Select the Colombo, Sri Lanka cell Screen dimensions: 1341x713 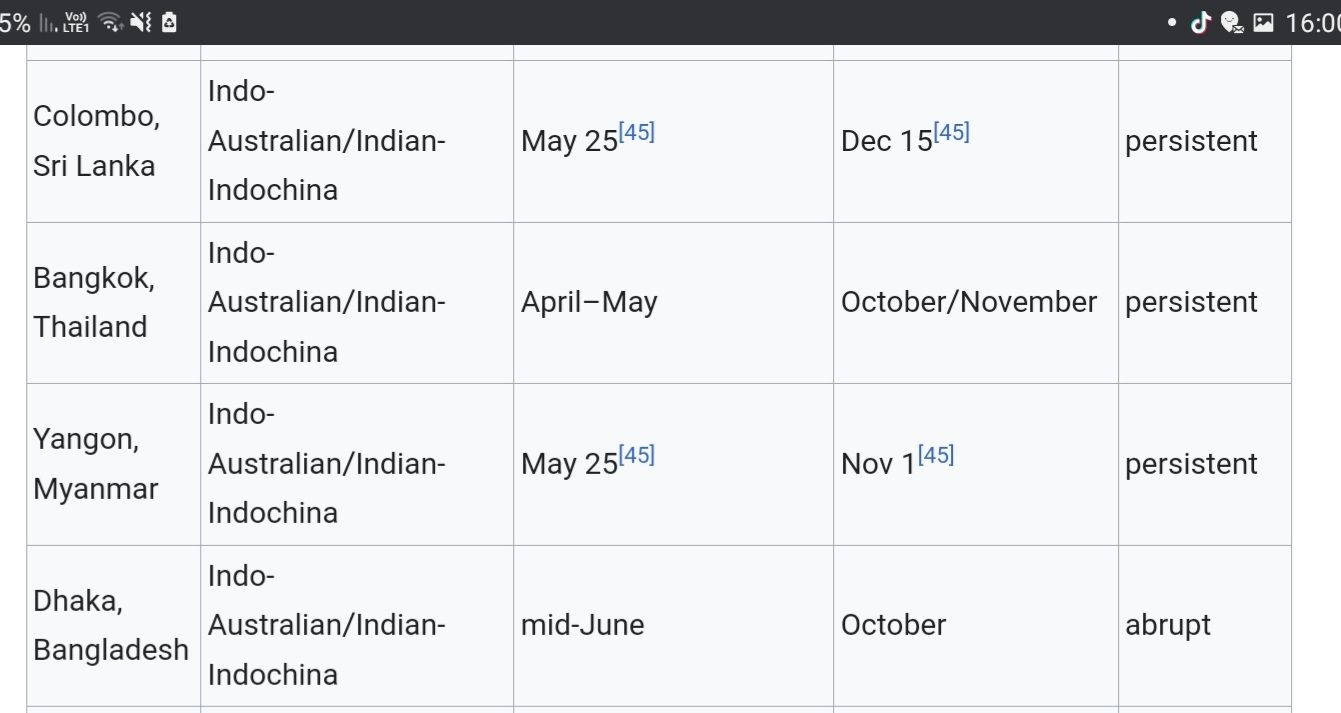click(x=96, y=141)
